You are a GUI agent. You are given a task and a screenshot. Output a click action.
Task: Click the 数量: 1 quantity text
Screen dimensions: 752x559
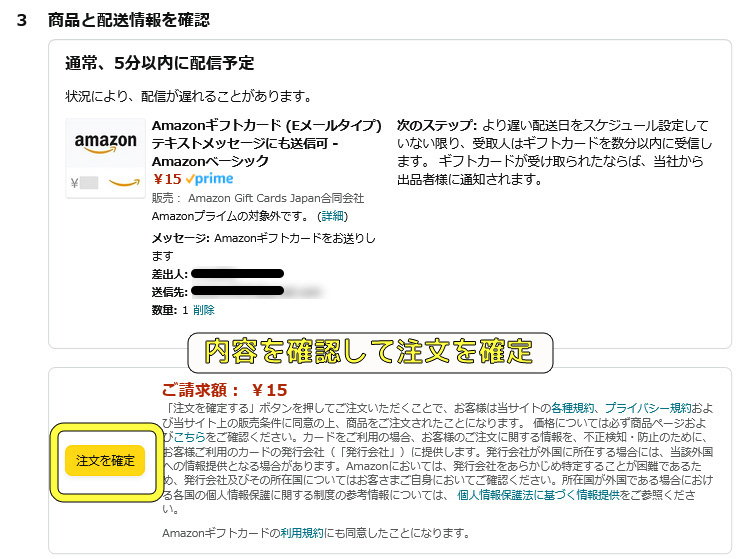point(170,310)
